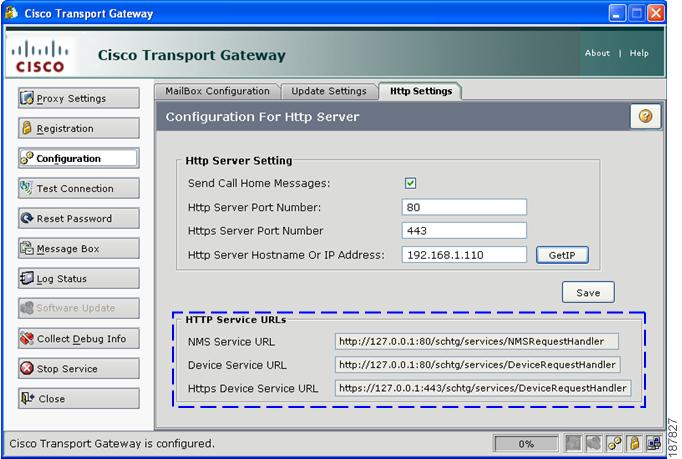Select the Configuration sidebar button
The height and width of the screenshot is (459, 682).
point(79,158)
